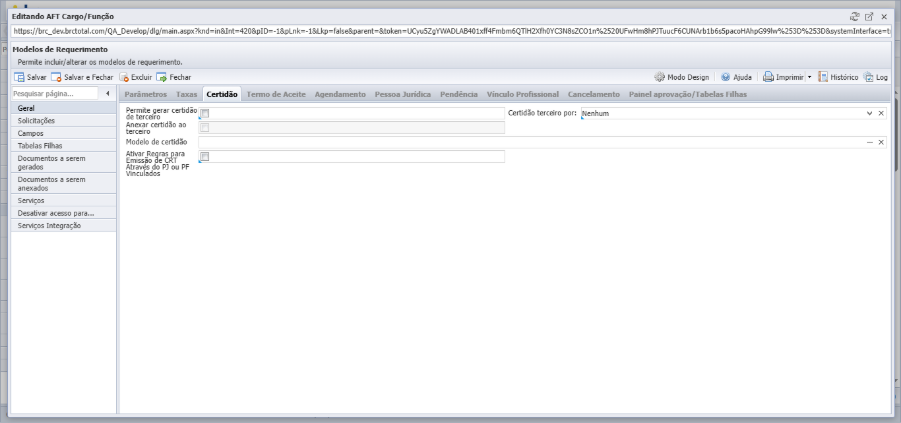Enable Ativar Regras para Emissão de CRT checkbox
The width and height of the screenshot is (901, 423).
(x=205, y=156)
